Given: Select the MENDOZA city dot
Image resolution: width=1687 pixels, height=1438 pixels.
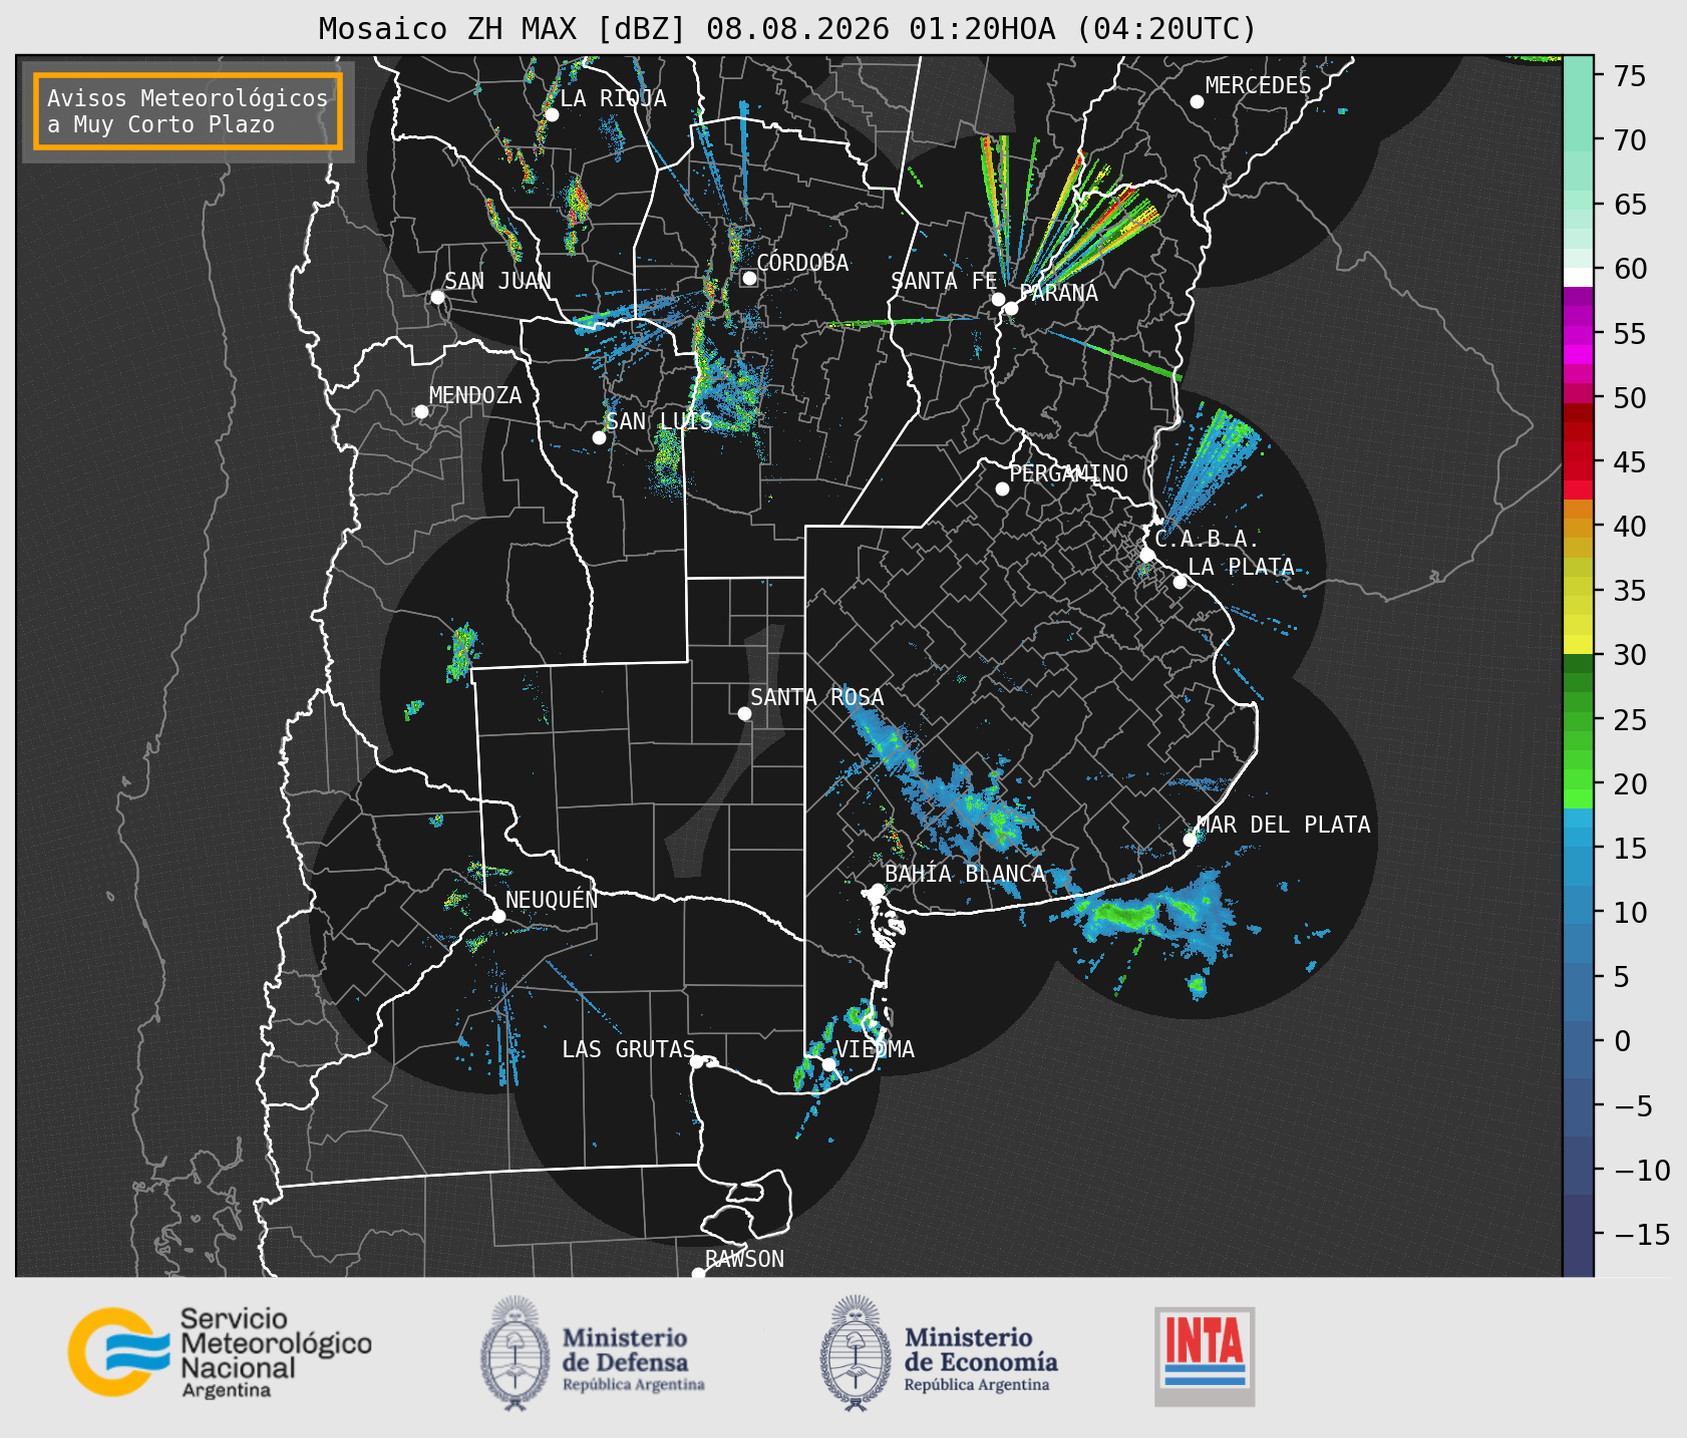Looking at the screenshot, I should click(422, 412).
